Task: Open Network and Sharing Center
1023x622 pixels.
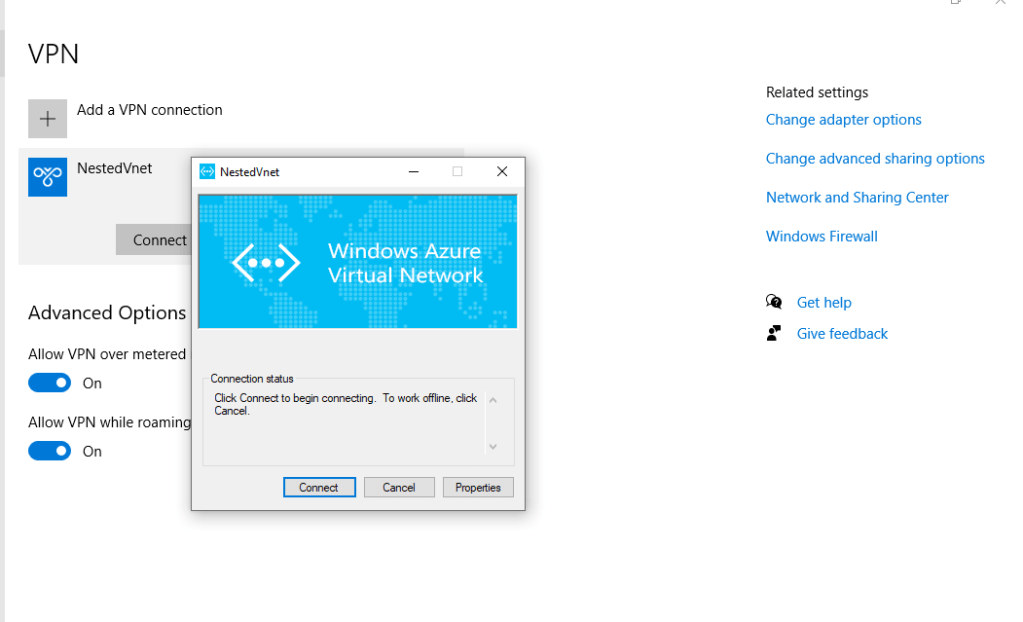Action: pyautogui.click(x=857, y=198)
